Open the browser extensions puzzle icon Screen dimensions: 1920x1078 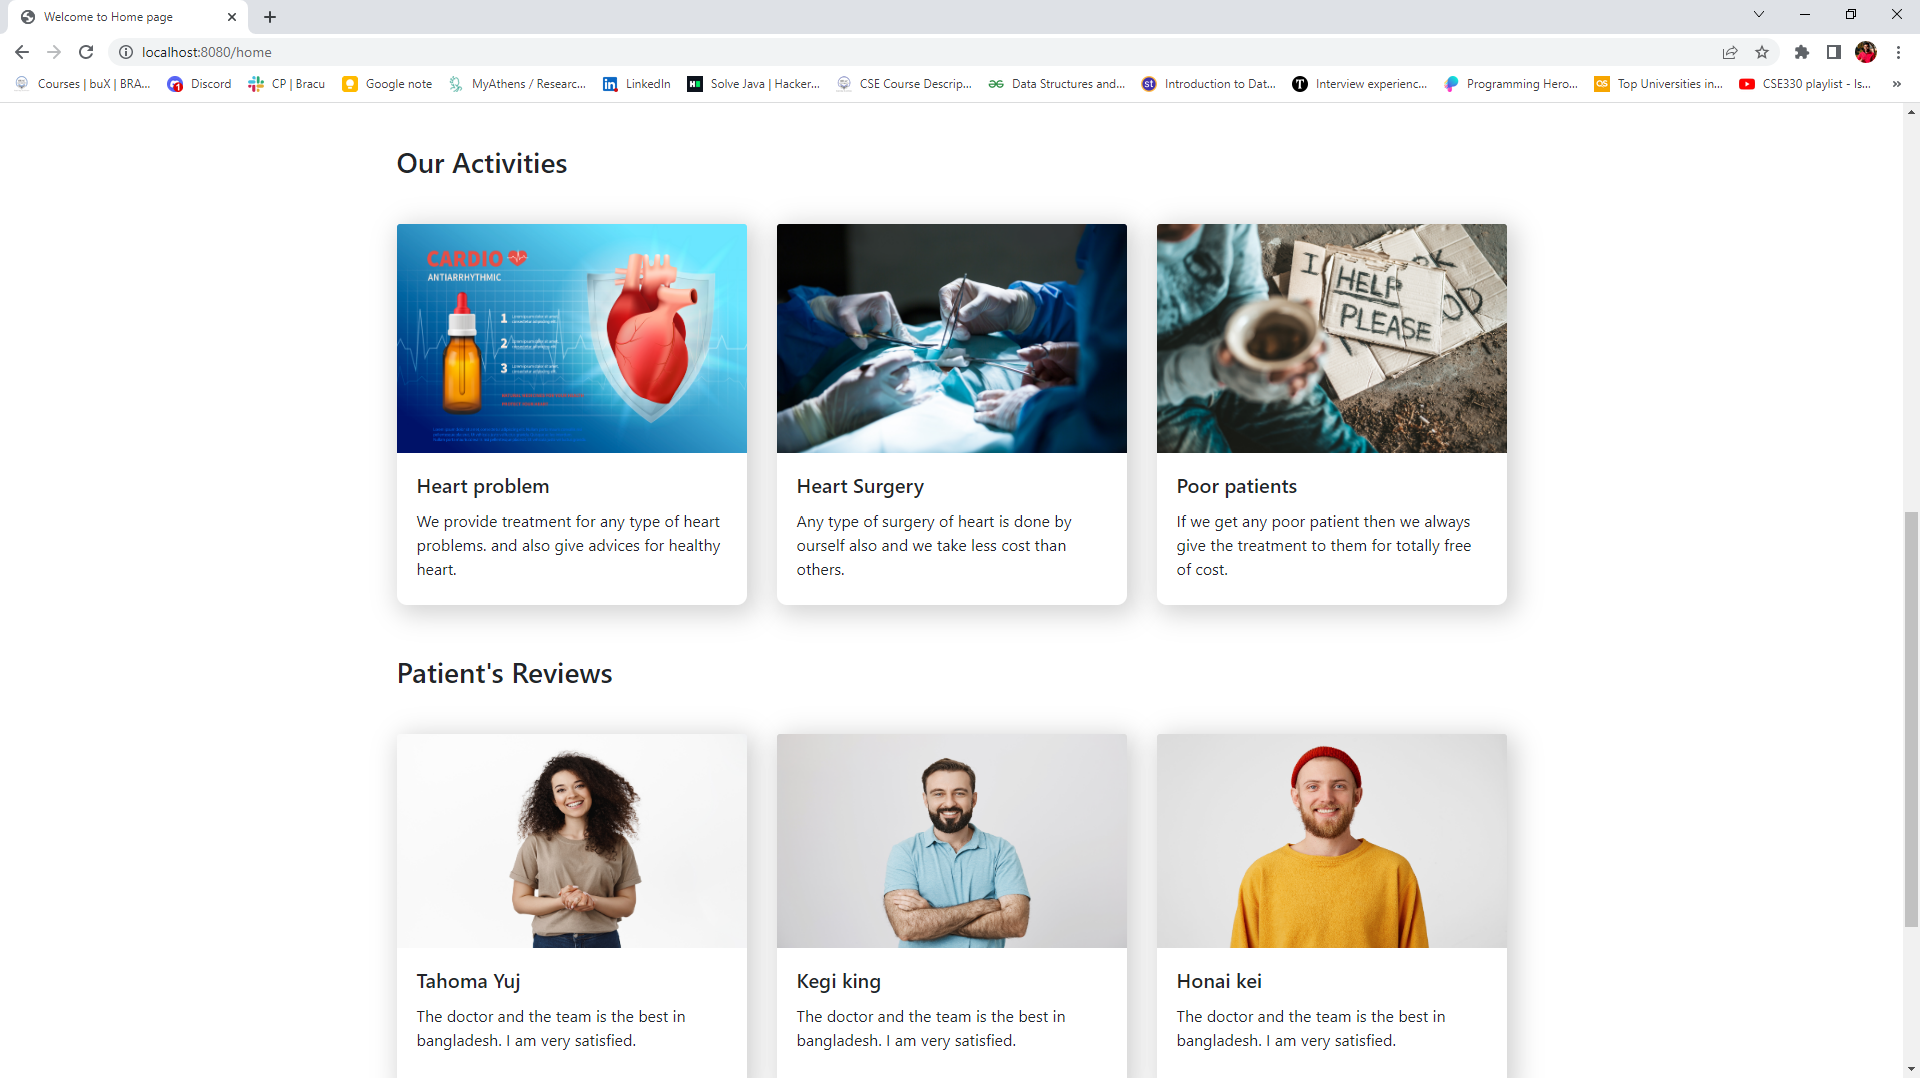click(1802, 52)
